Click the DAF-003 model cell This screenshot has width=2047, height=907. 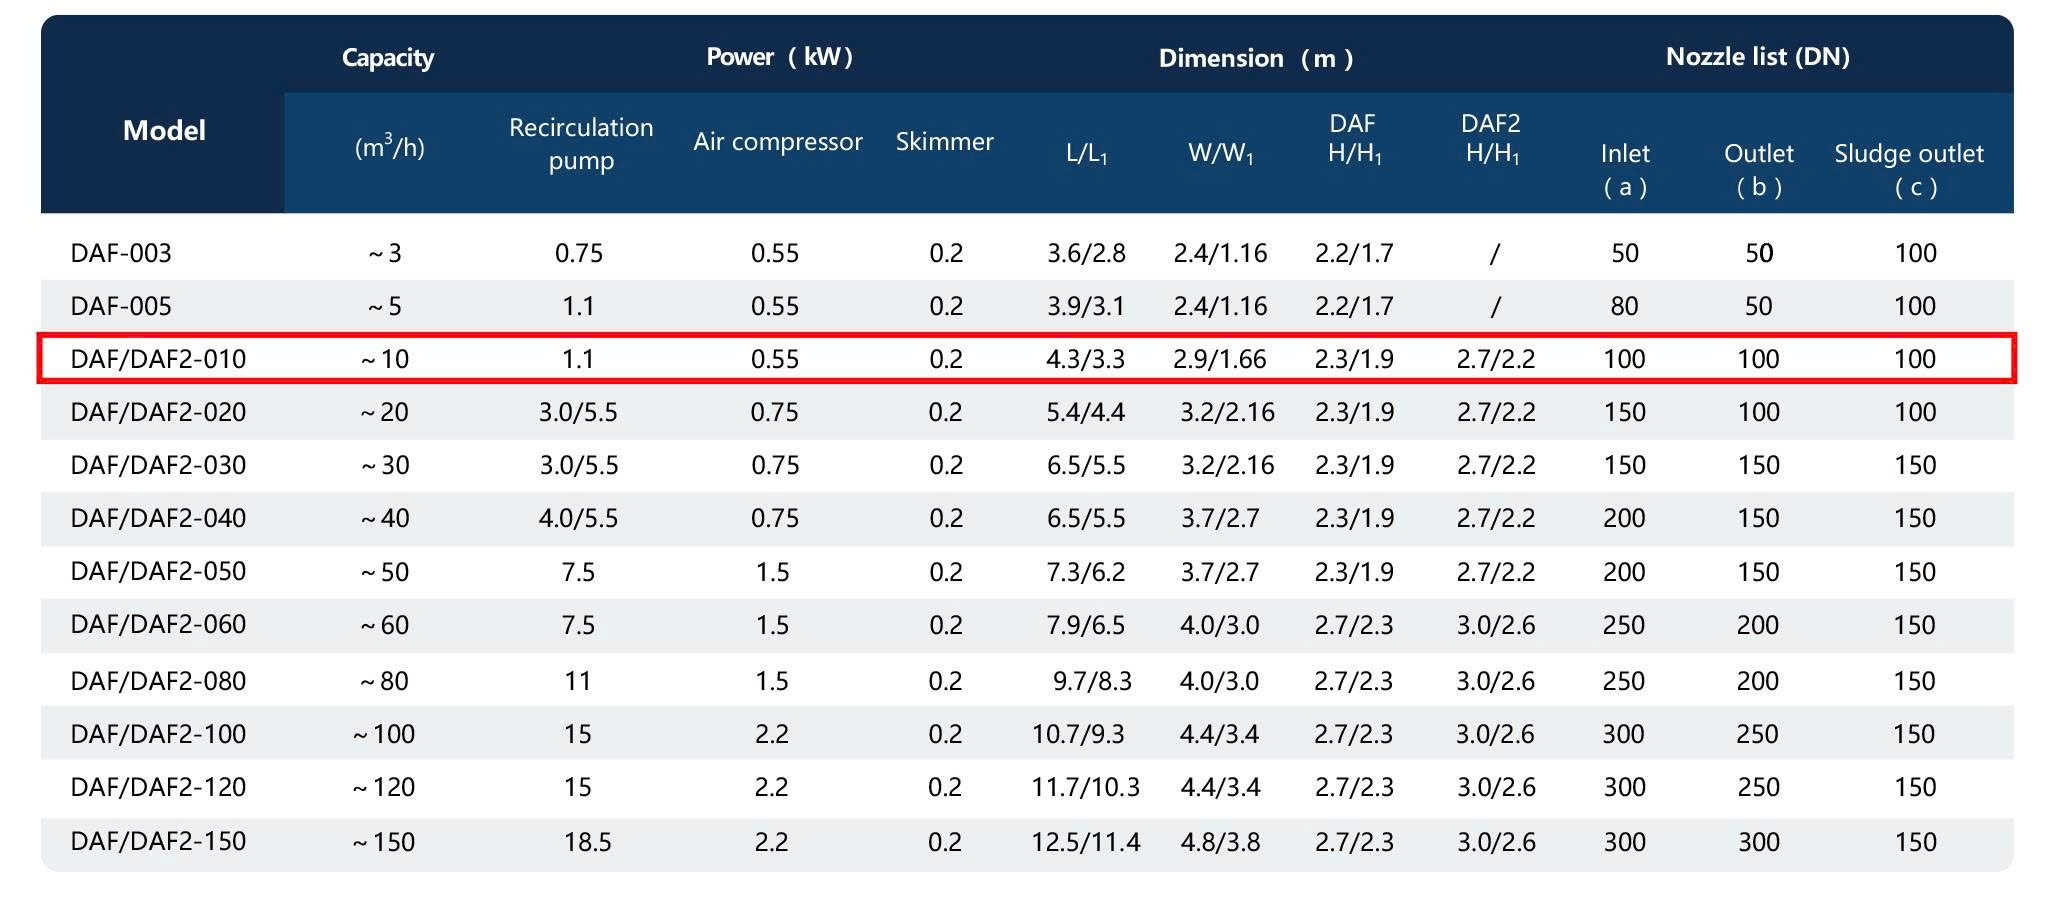pyautogui.click(x=121, y=253)
